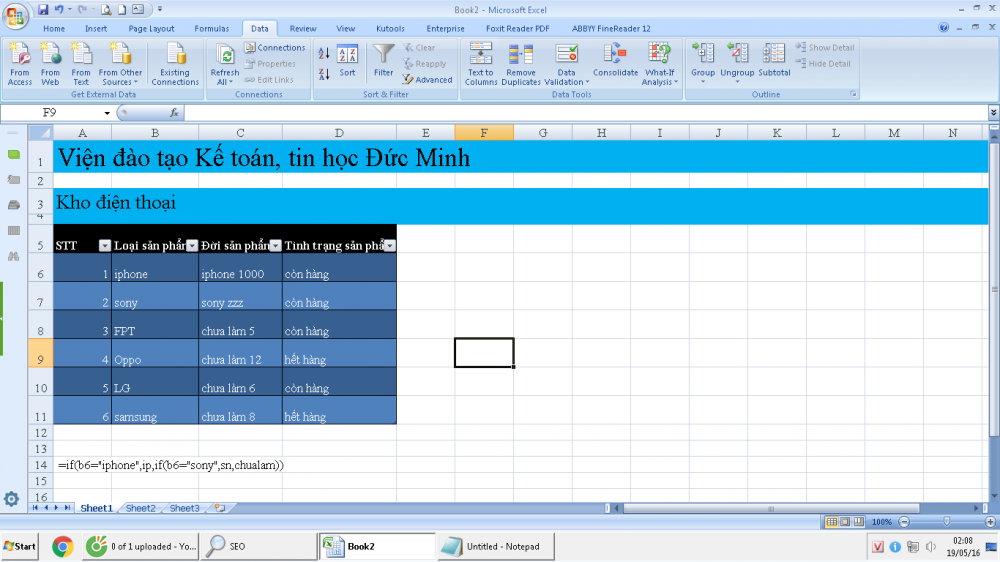Open the From Other Sources dropdown
Screen dimensions: 1000x562
click(120, 63)
